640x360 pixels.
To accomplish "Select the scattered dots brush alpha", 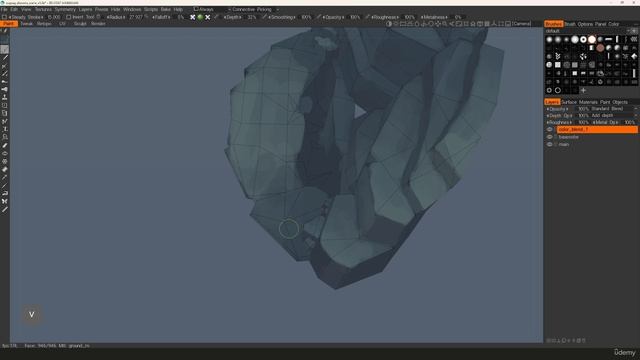I will [583, 56].
